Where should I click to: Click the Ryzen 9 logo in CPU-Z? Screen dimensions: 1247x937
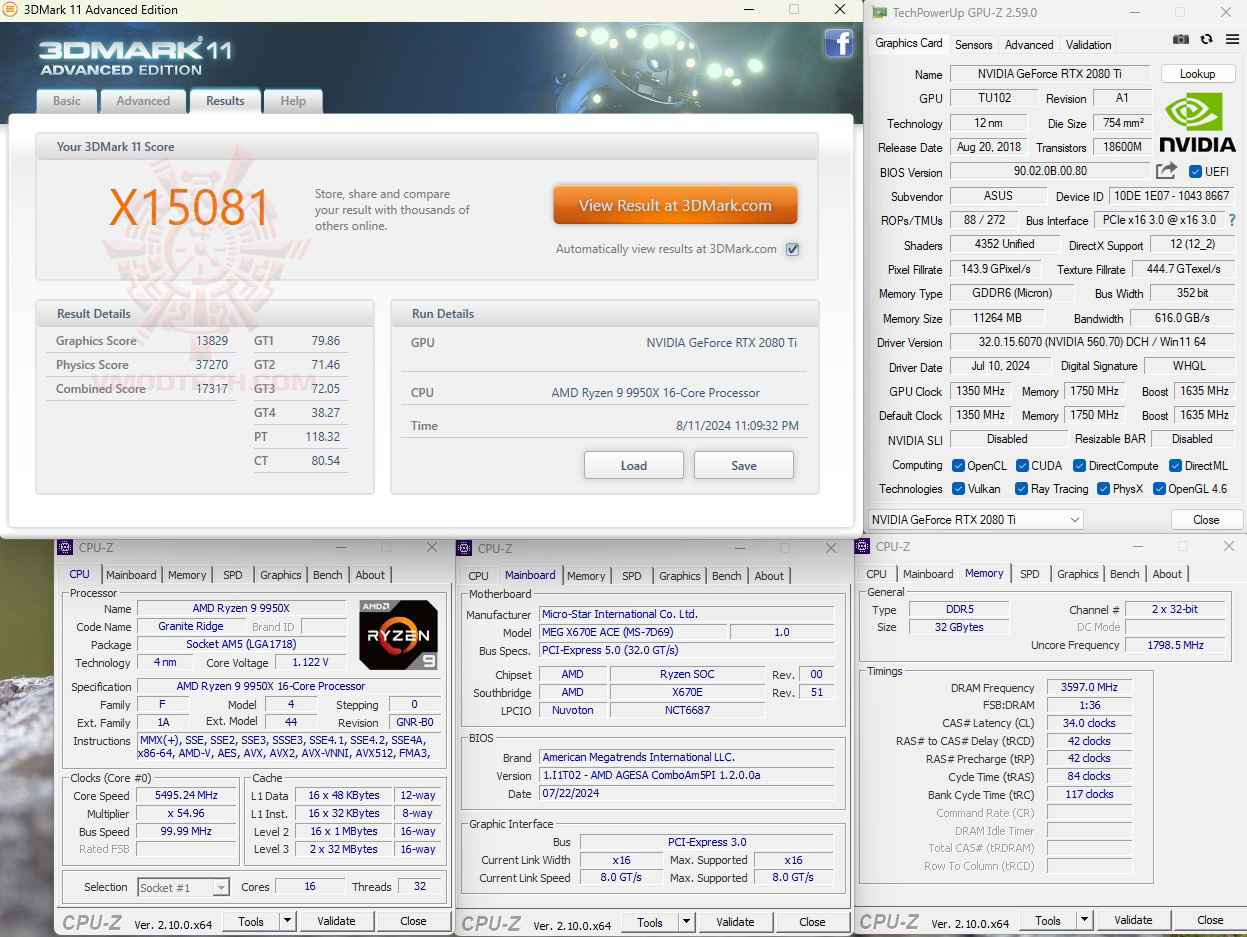pyautogui.click(x=398, y=635)
